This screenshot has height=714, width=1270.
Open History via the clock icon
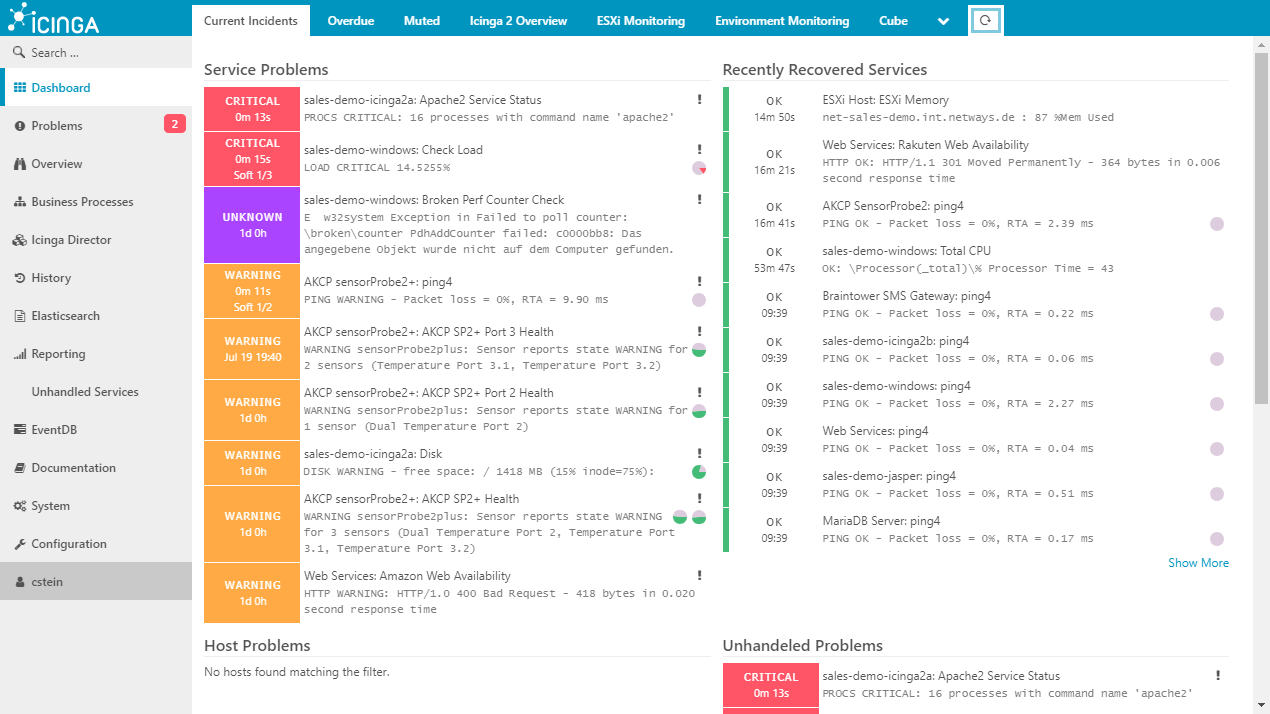click(20, 278)
